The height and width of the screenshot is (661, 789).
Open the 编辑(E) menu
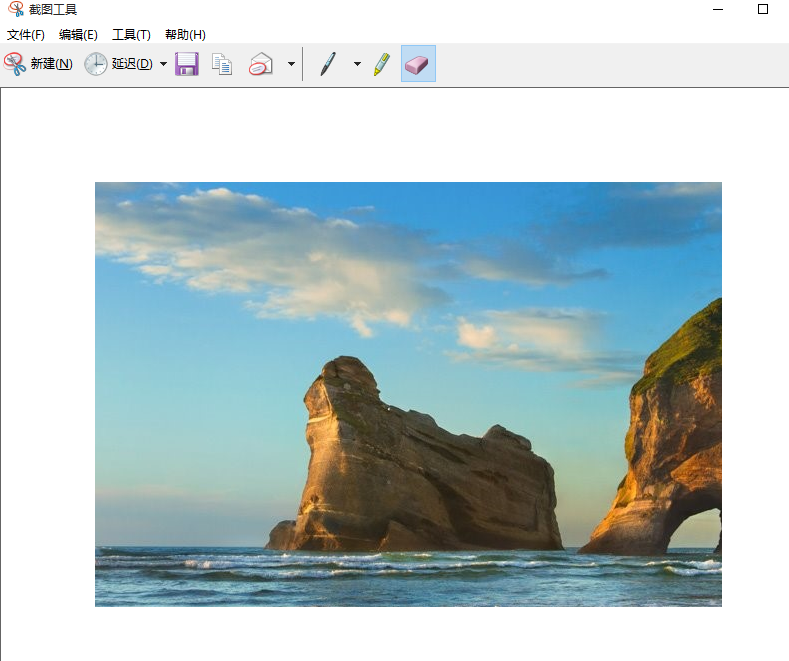point(78,35)
